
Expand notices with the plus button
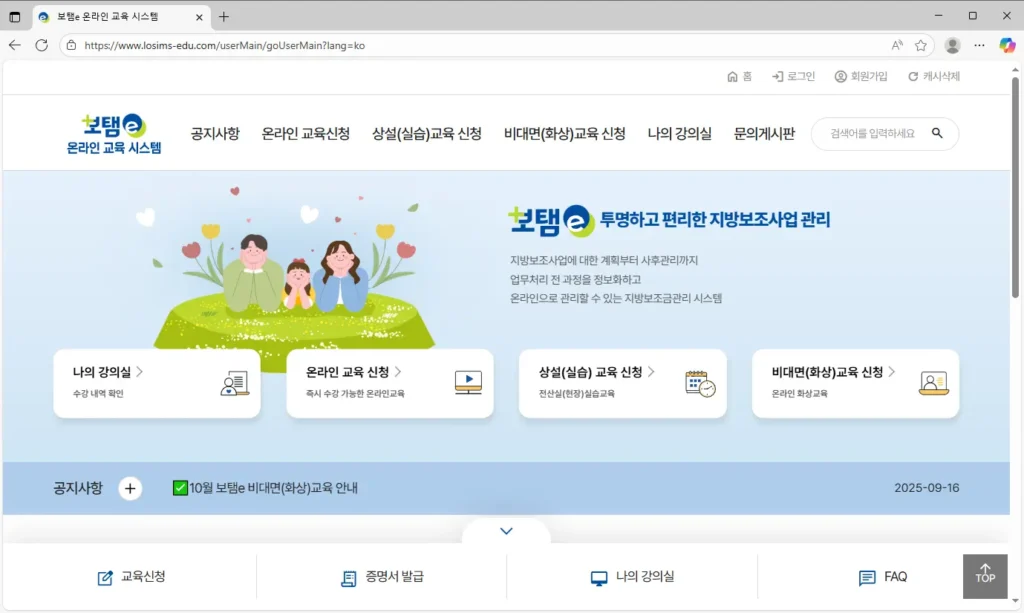130,489
